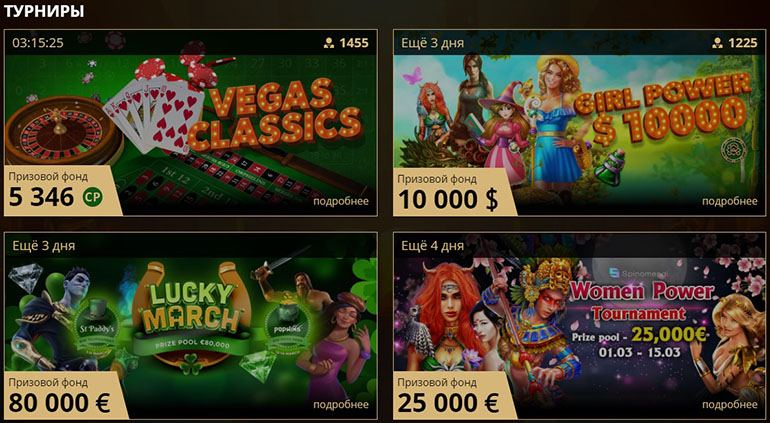Click the 10 000 $ prize fund box
Image resolution: width=770 pixels, height=423 pixels.
pos(452,192)
